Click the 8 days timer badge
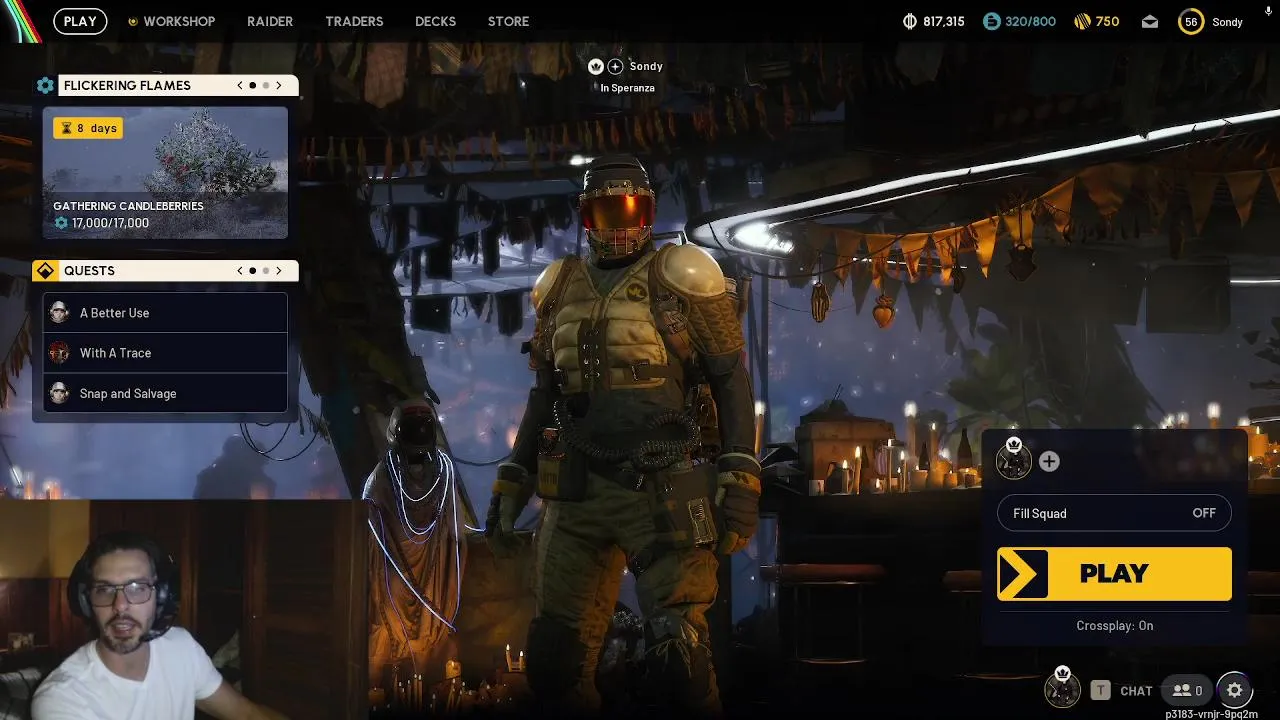Screen dimensions: 1280x720 click(88, 128)
